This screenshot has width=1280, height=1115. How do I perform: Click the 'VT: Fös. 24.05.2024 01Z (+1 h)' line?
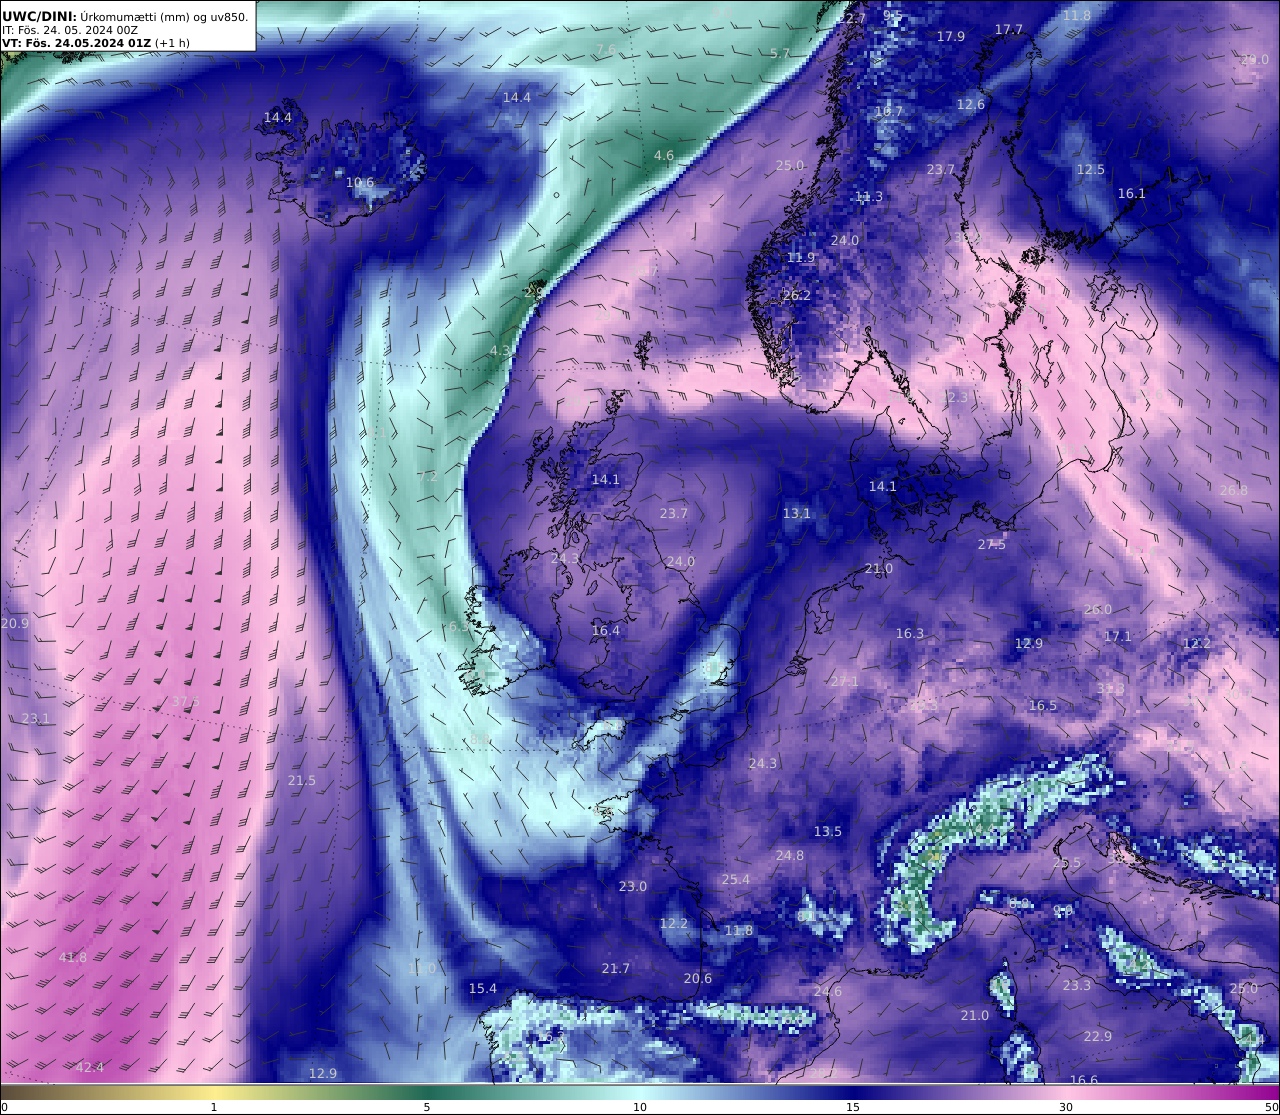click(96, 43)
